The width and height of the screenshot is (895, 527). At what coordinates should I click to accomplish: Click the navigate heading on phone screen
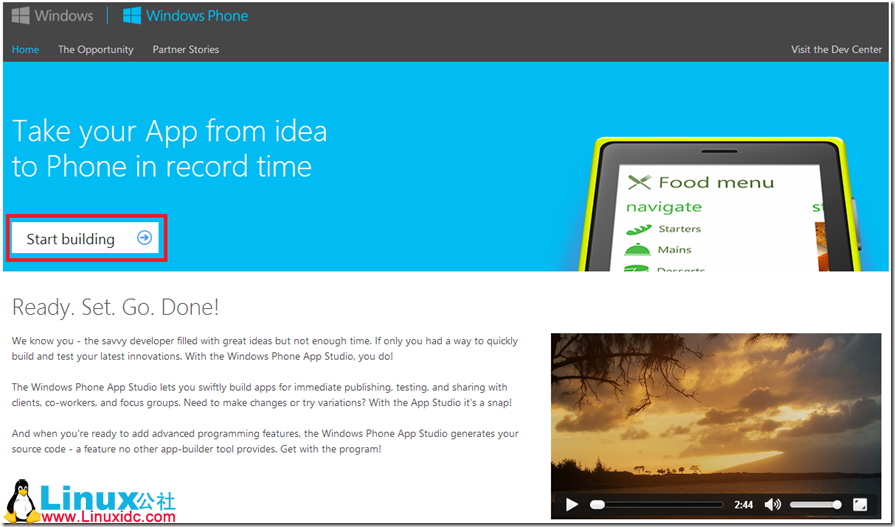coord(664,207)
